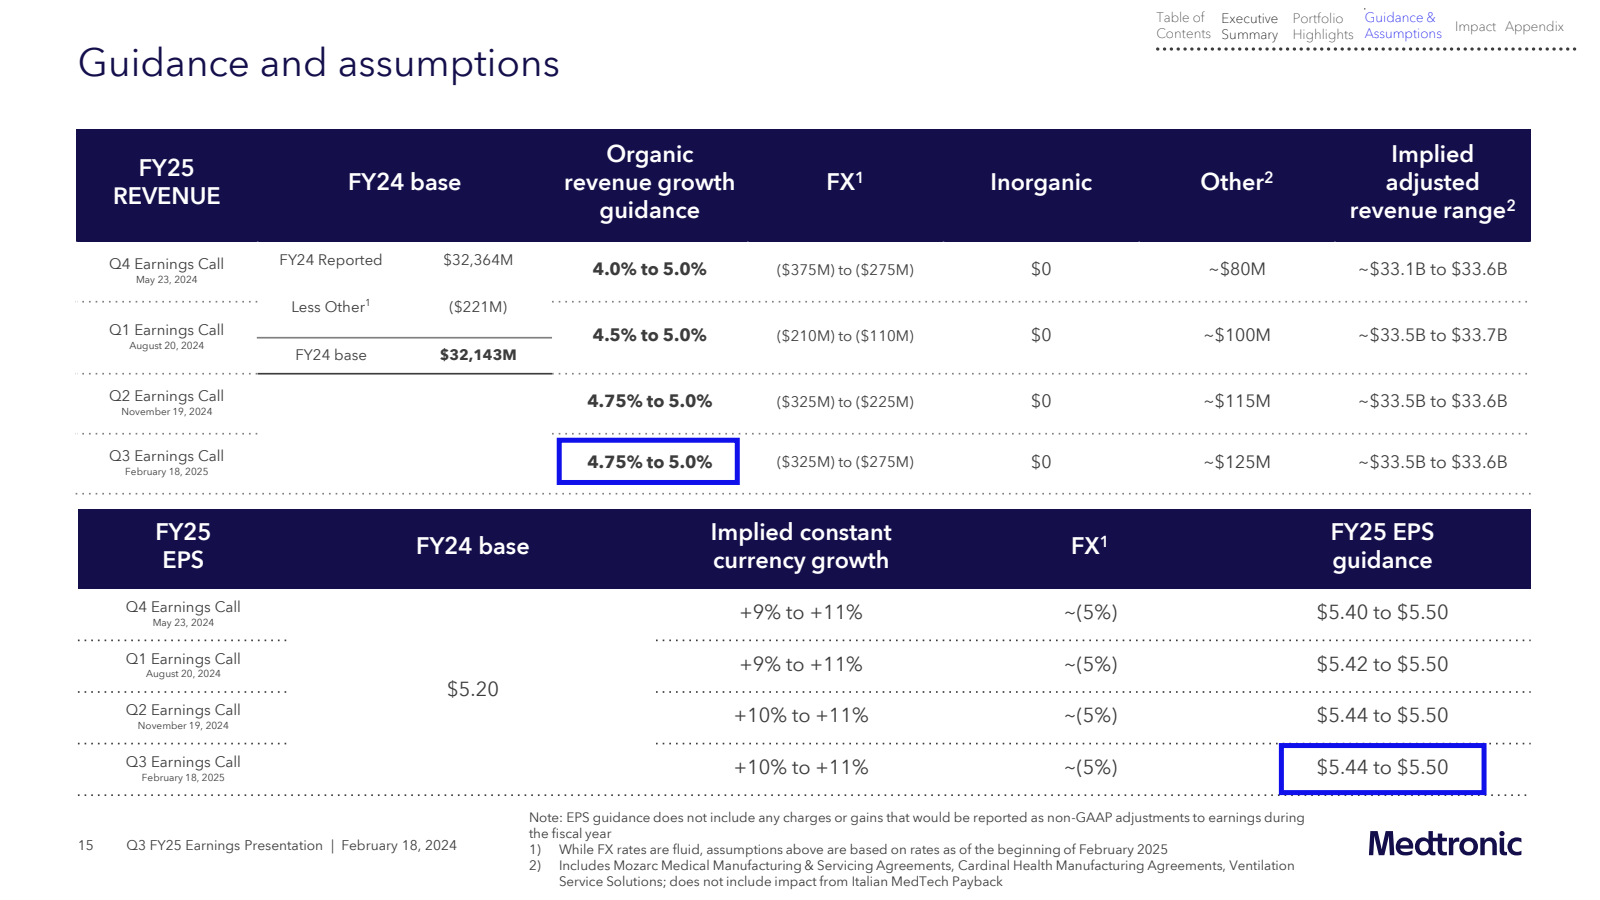Click revenue range ~$33.5B to $33.7B
Screen dimensions: 1600x900
[1432, 335]
